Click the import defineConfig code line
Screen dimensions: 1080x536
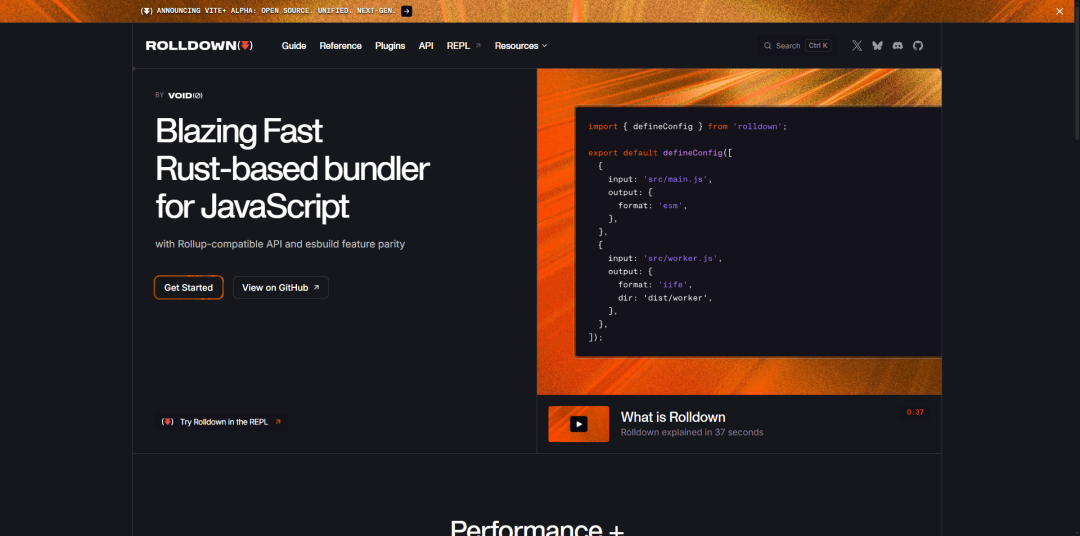pyautogui.click(x=687, y=127)
